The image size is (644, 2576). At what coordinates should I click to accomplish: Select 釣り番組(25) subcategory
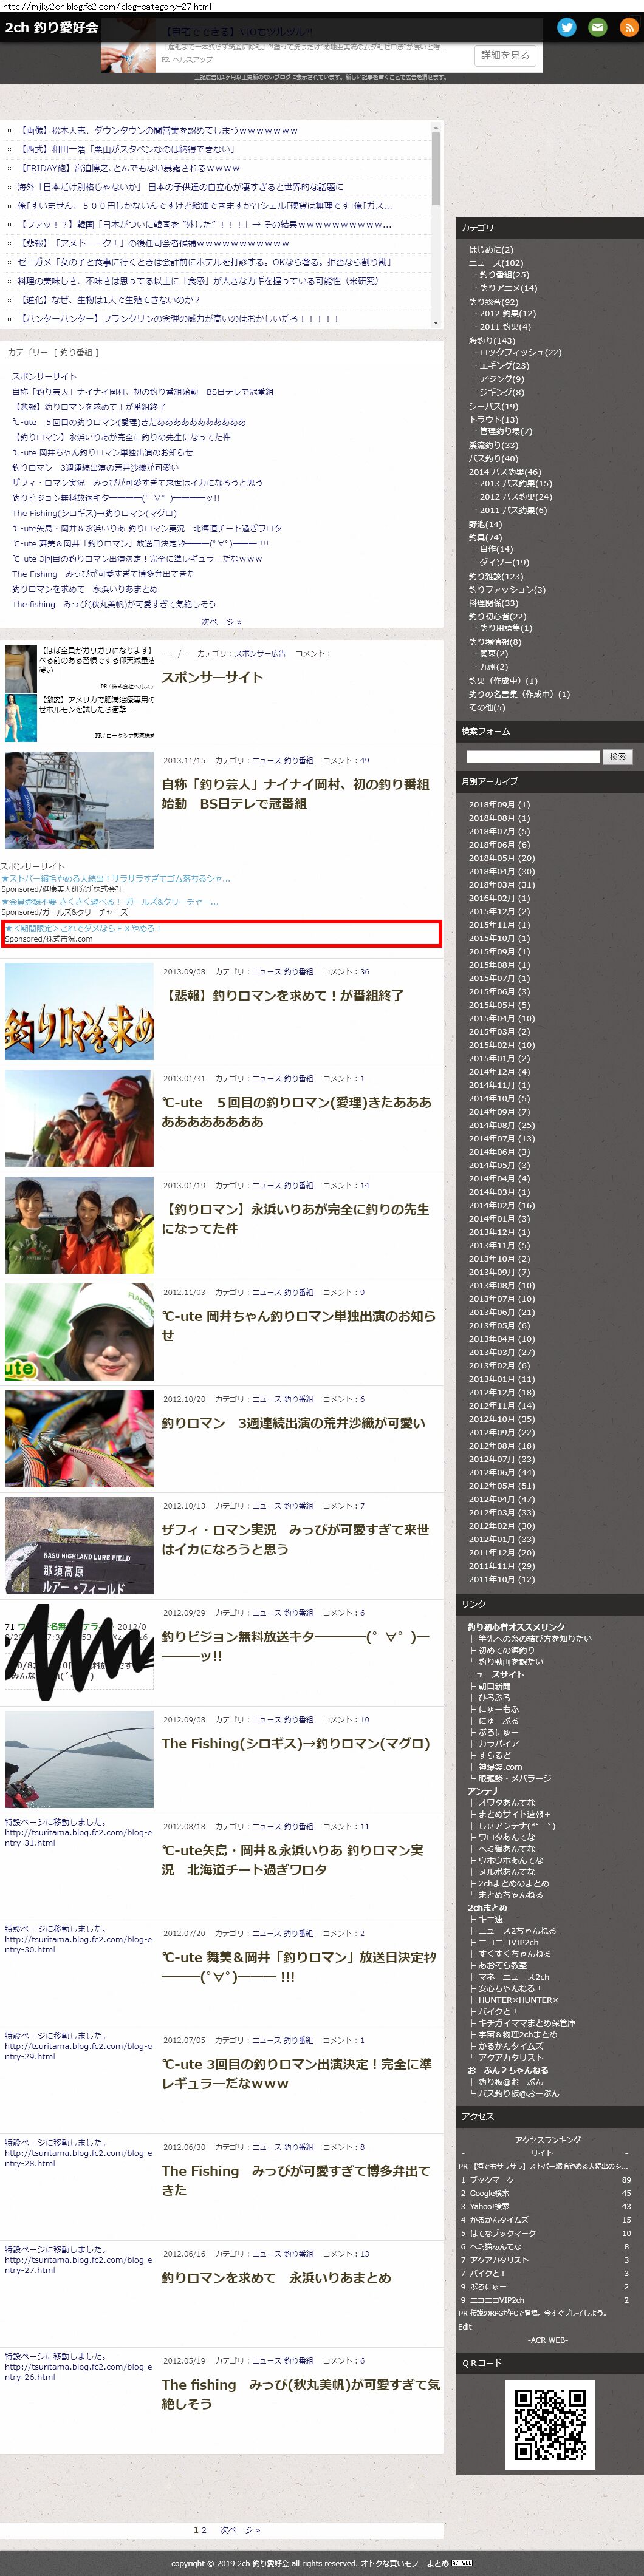505,275
